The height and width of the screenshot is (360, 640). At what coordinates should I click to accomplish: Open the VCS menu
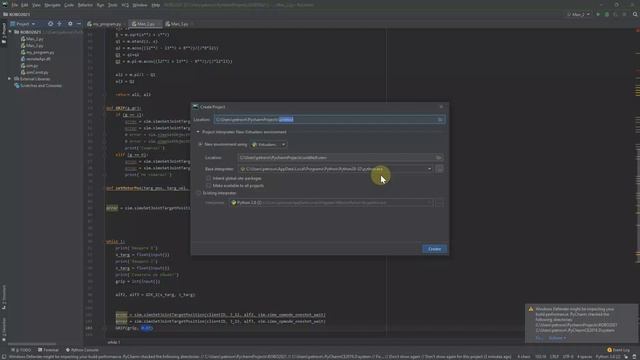tap(125, 5)
